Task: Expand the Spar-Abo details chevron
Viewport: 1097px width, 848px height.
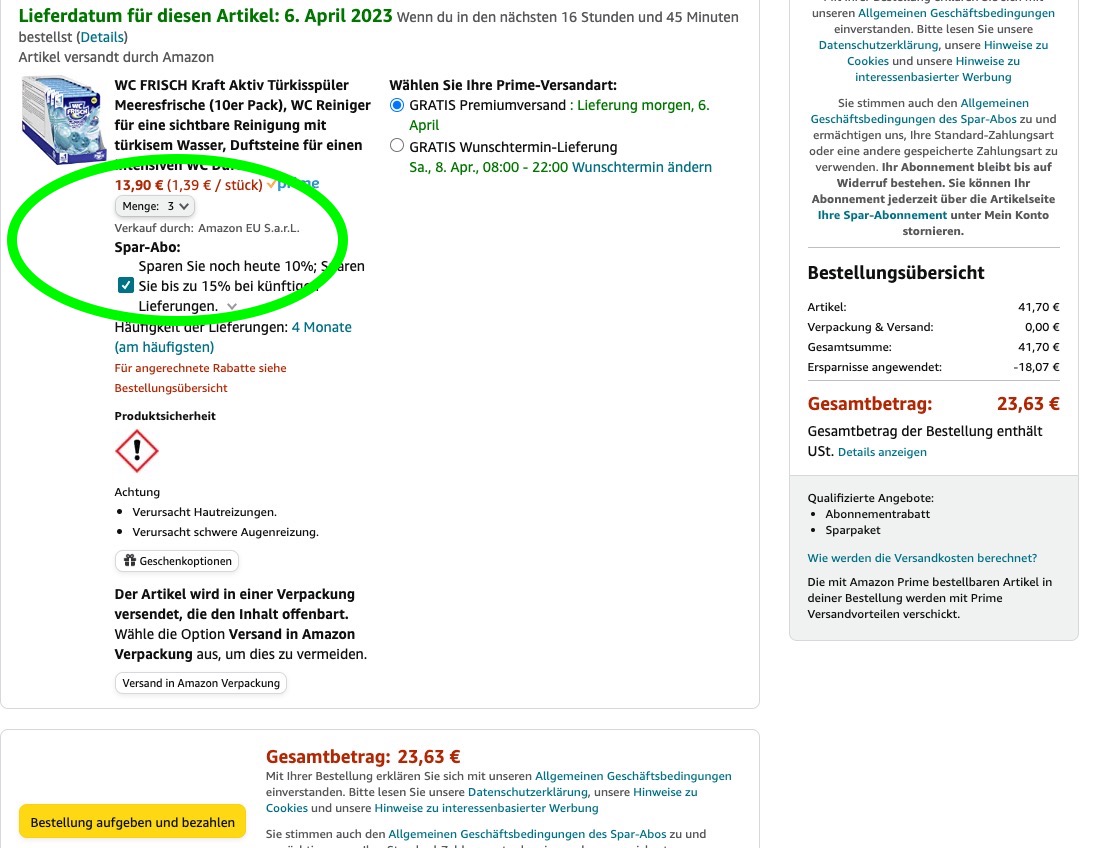Action: point(232,306)
